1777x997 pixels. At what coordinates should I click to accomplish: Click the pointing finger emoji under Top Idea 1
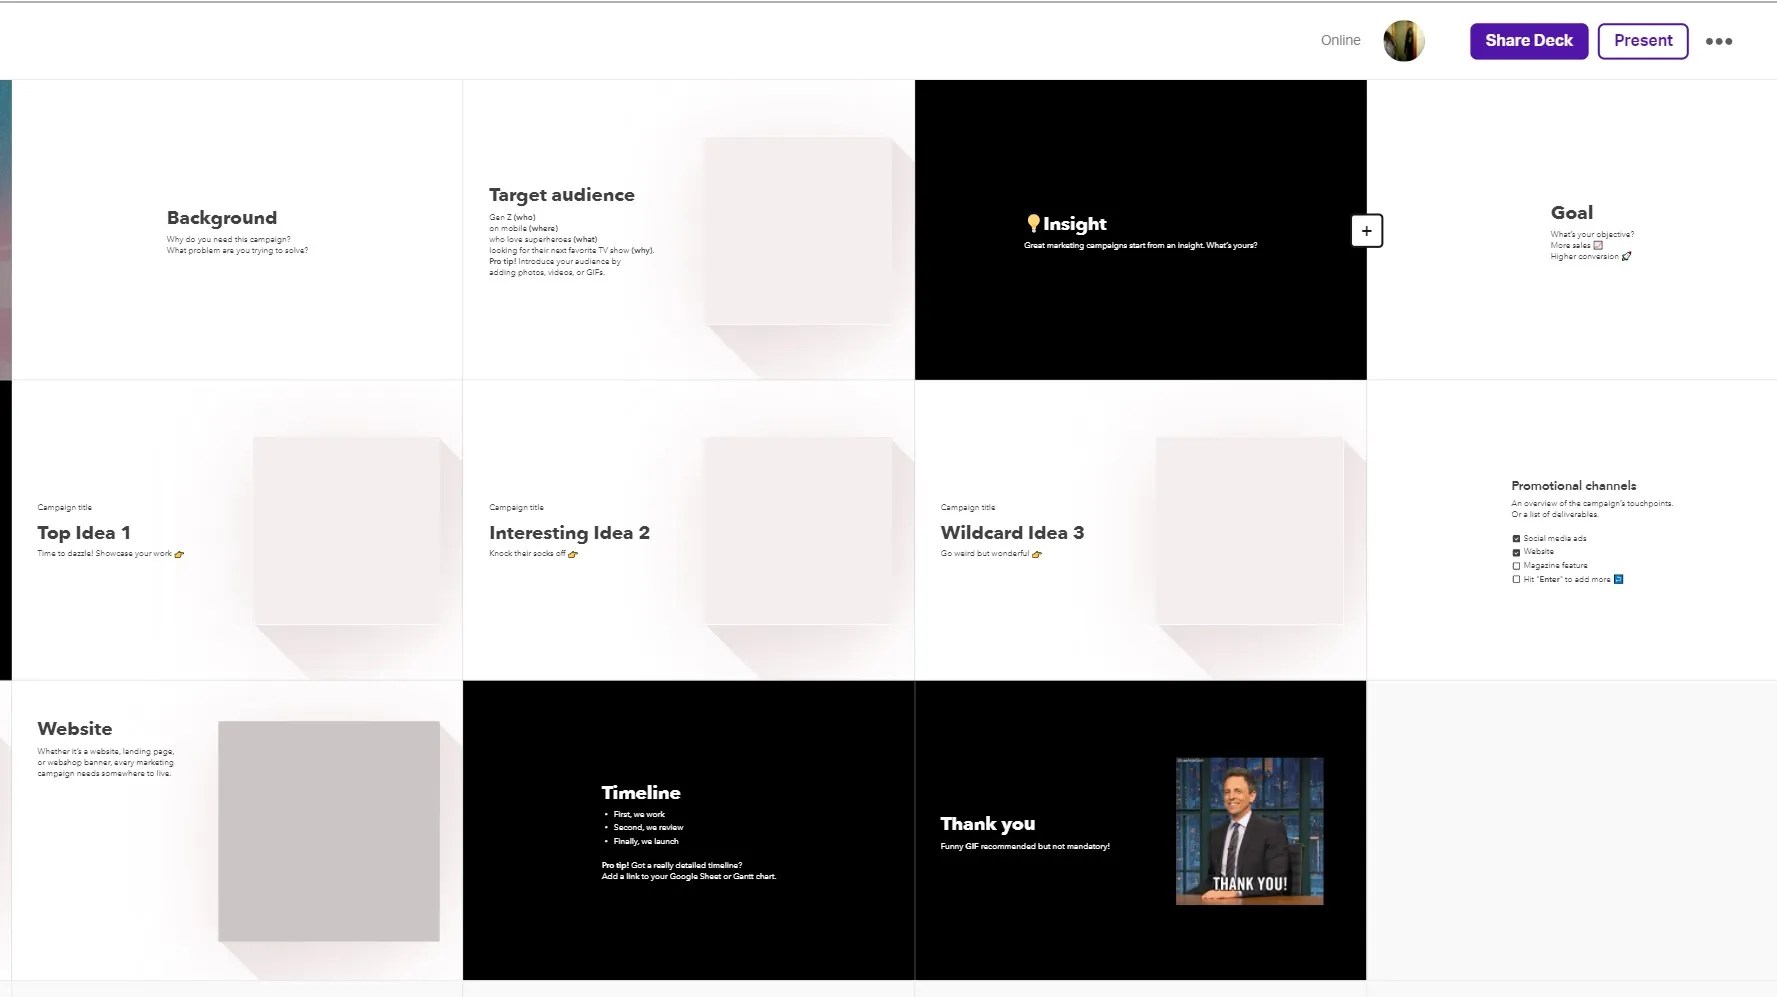(x=180, y=554)
